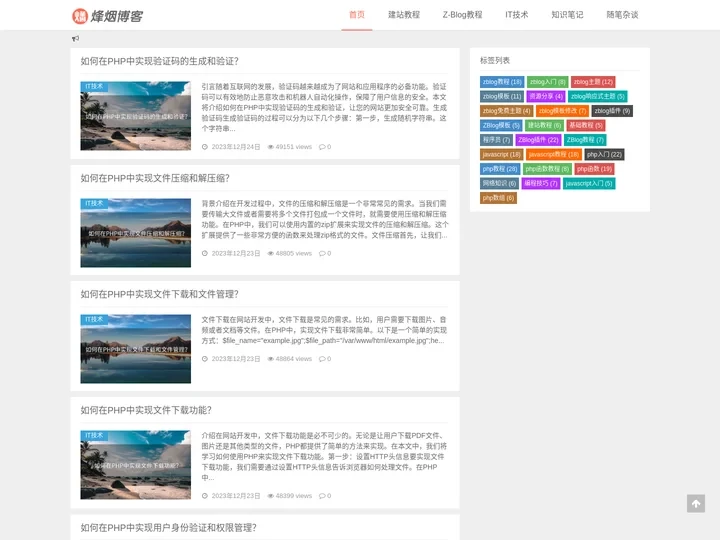
Task: Select the javascript教程 (18) tag
Action: (554, 154)
